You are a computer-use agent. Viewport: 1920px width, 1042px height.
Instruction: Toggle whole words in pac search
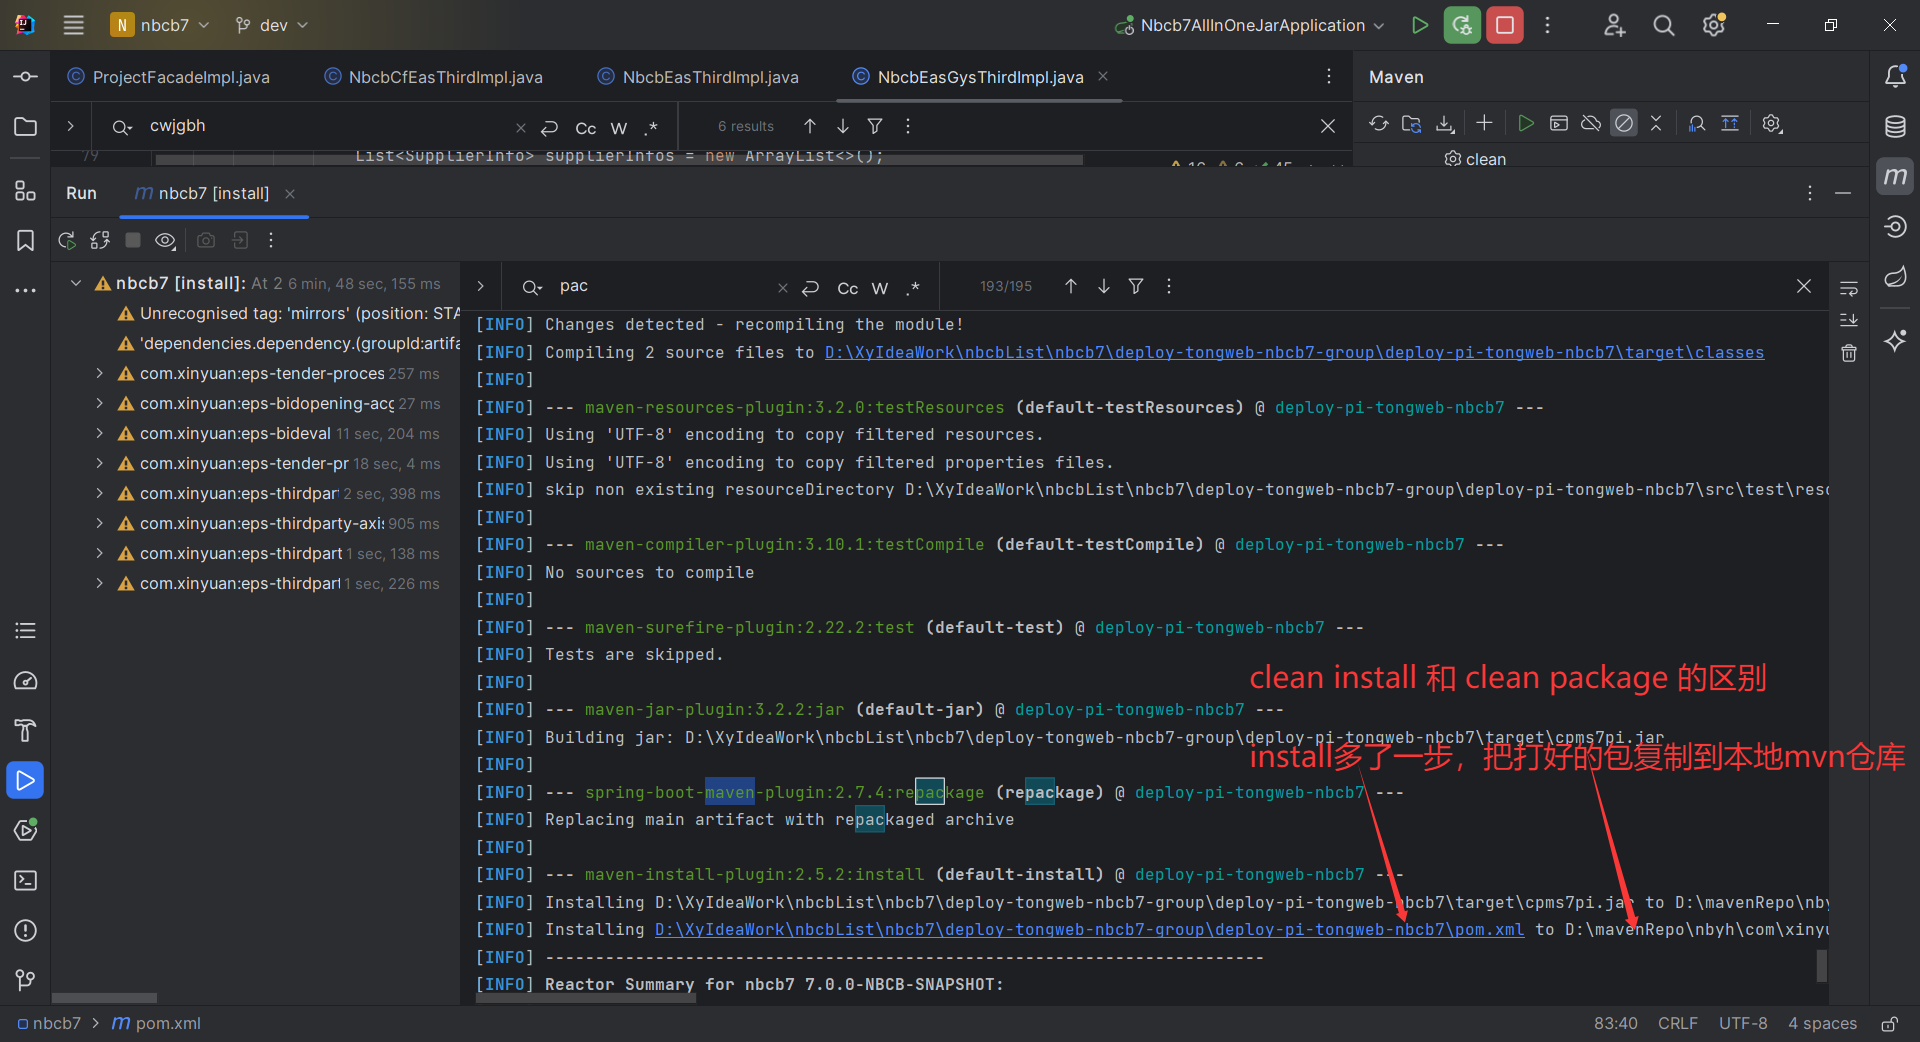click(880, 288)
